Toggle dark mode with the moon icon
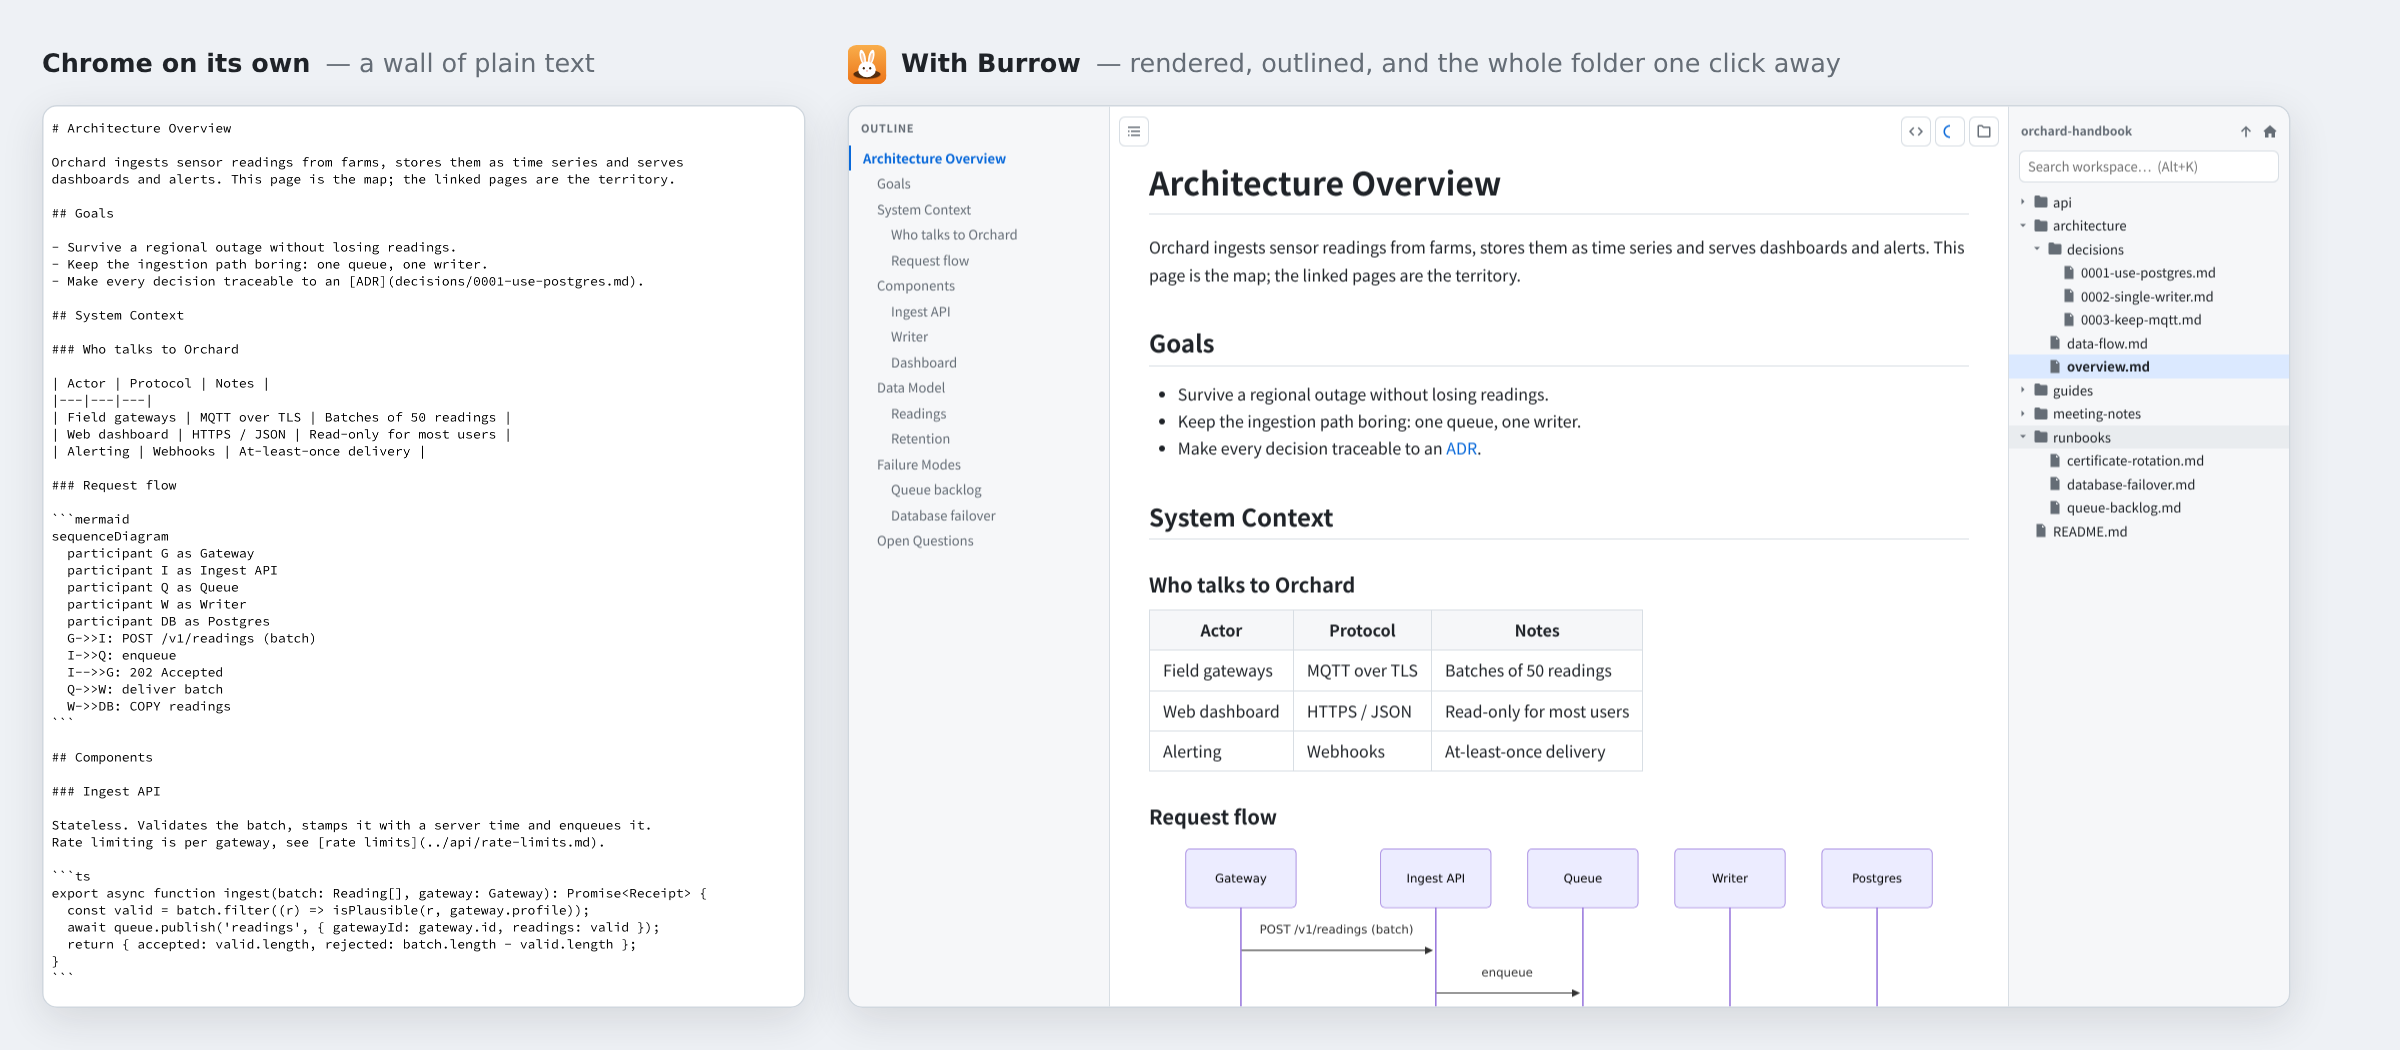The height and width of the screenshot is (1050, 2400). pyautogui.click(x=1949, y=131)
